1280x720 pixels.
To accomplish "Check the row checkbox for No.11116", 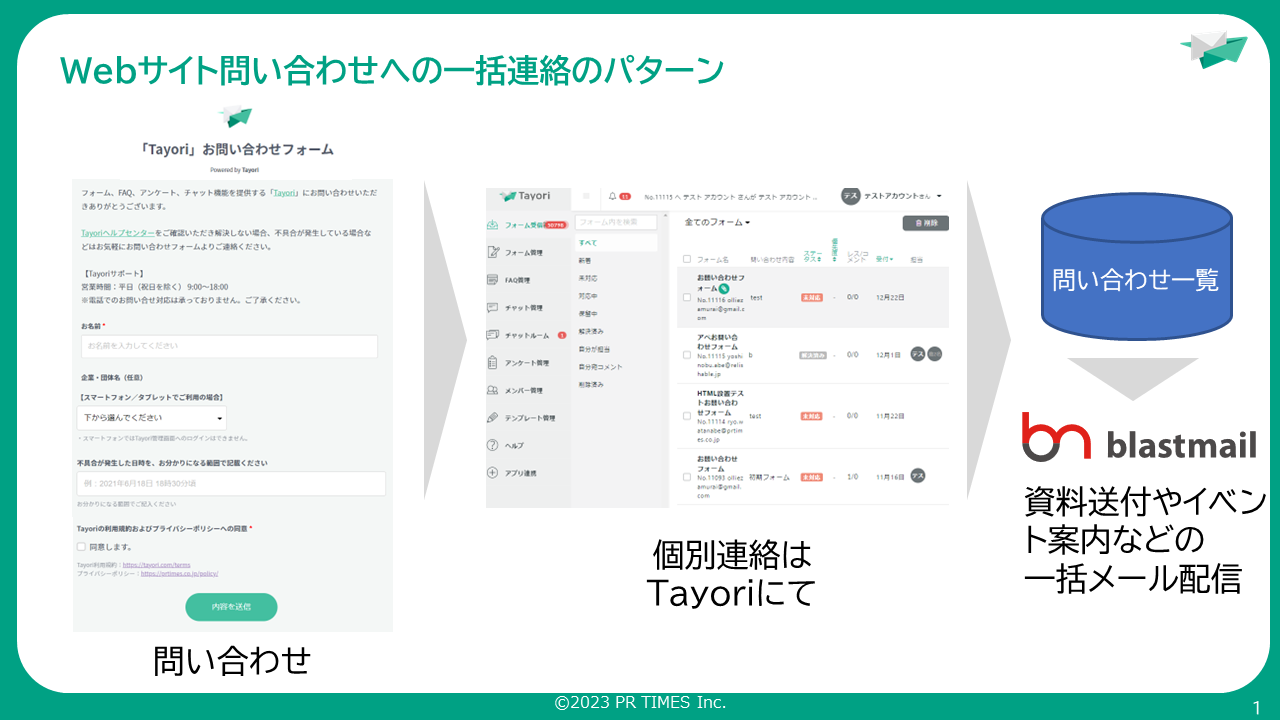I will [686, 297].
